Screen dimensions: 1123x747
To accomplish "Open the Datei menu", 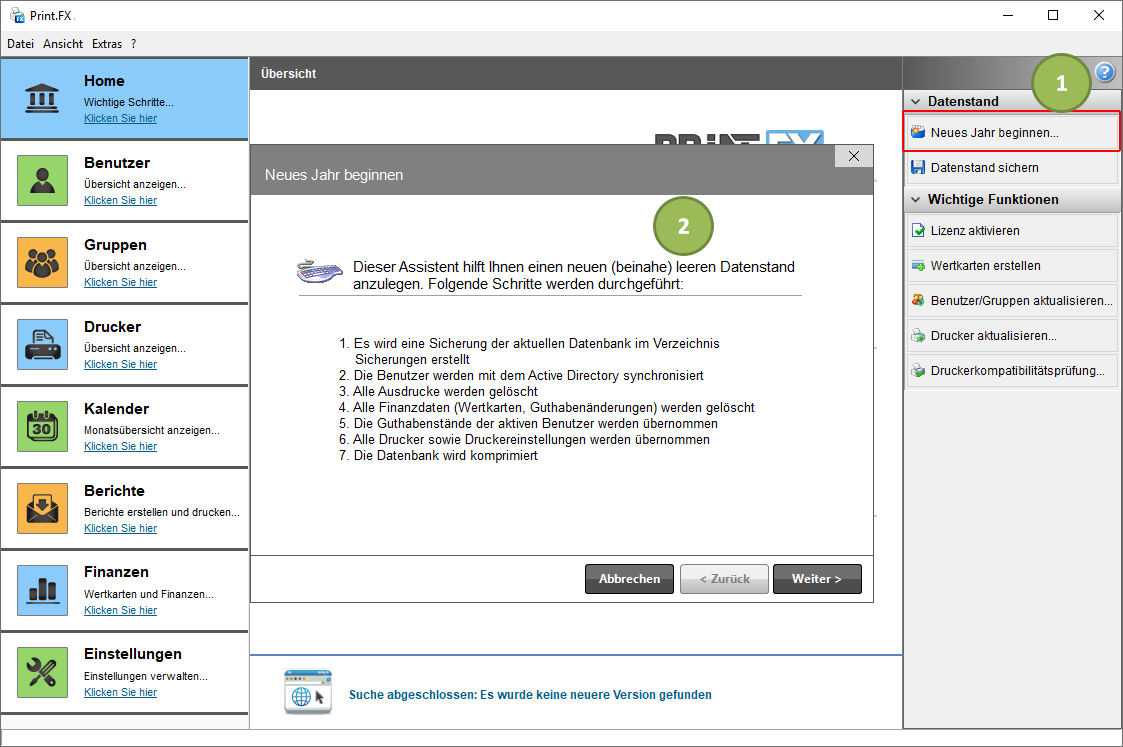I will click(20, 44).
